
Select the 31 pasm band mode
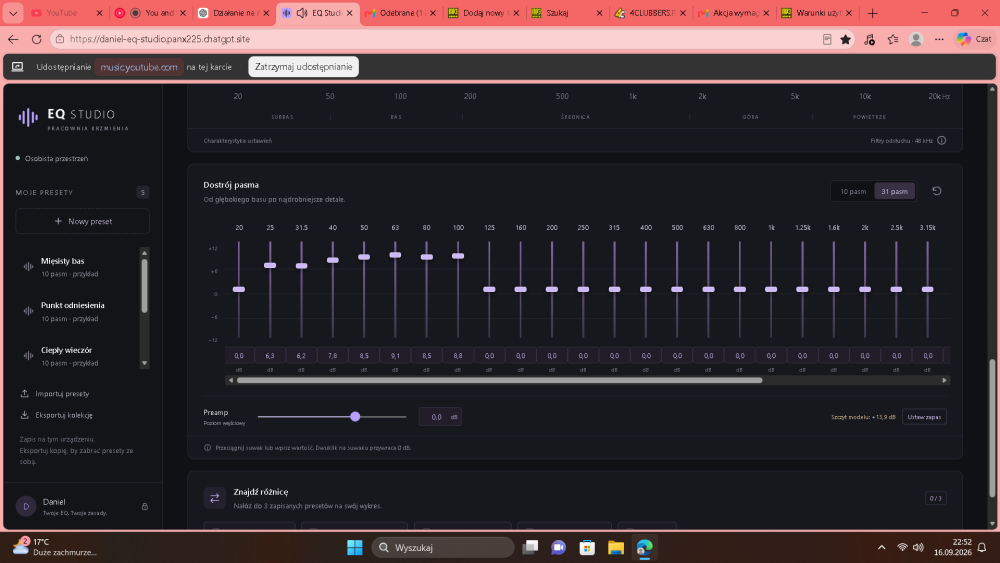[x=895, y=191]
